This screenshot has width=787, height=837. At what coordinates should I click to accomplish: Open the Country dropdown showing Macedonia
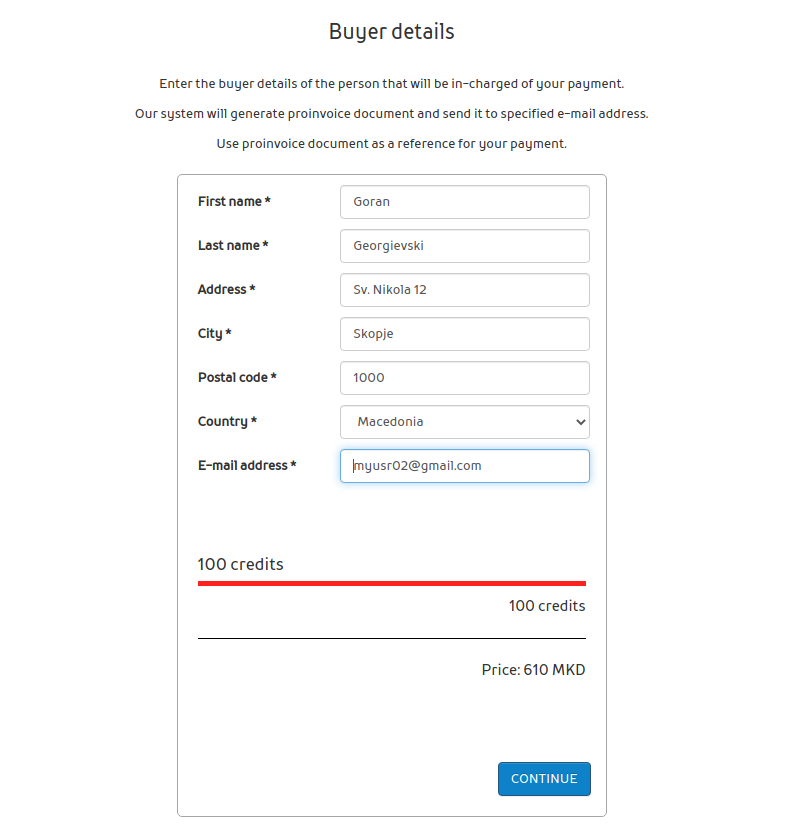coord(464,422)
